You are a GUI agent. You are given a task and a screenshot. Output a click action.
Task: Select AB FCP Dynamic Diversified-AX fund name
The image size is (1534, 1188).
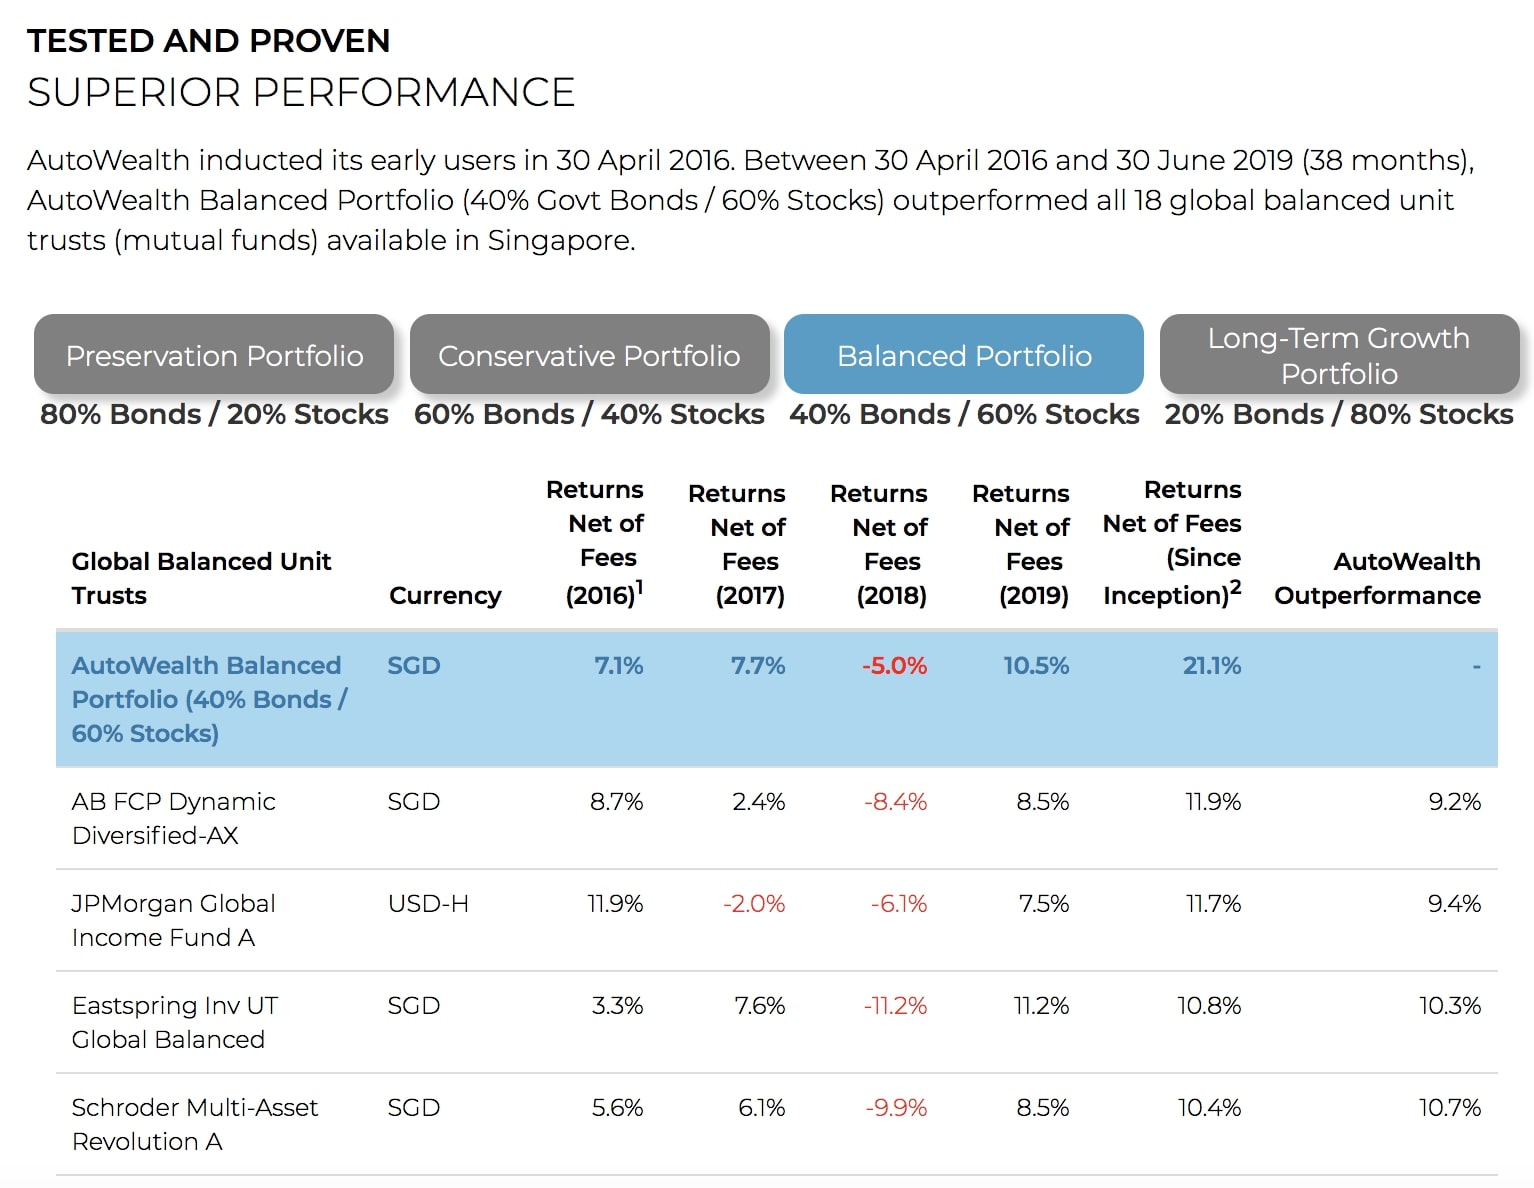pos(173,818)
